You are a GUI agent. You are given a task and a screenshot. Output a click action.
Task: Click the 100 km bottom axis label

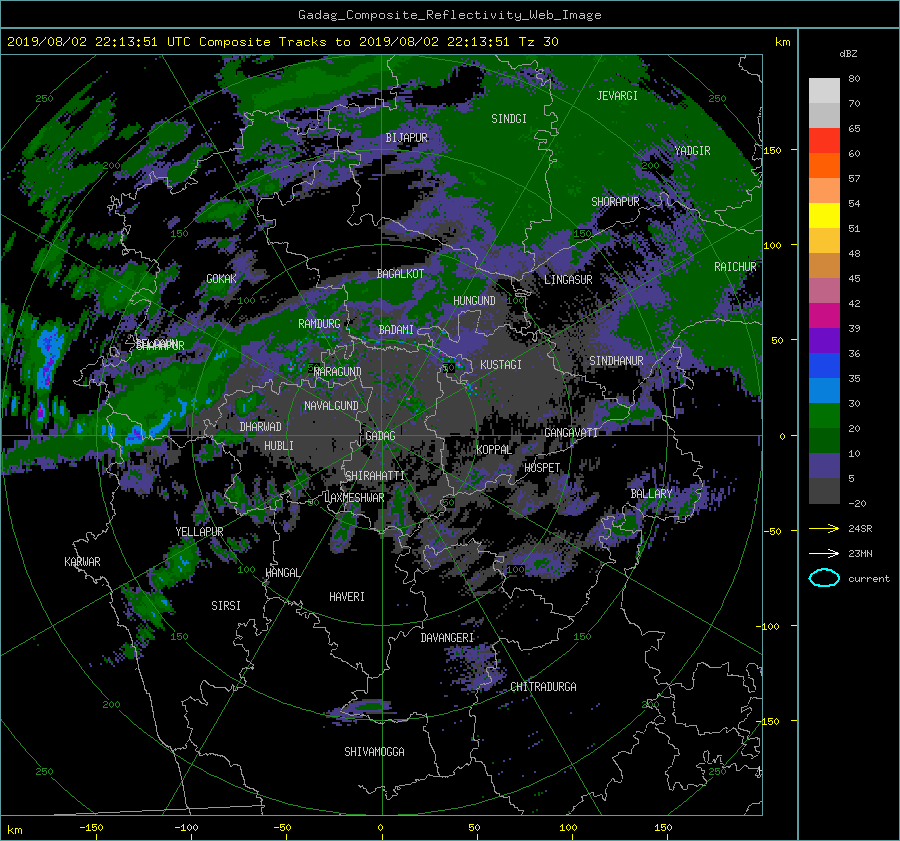[568, 828]
